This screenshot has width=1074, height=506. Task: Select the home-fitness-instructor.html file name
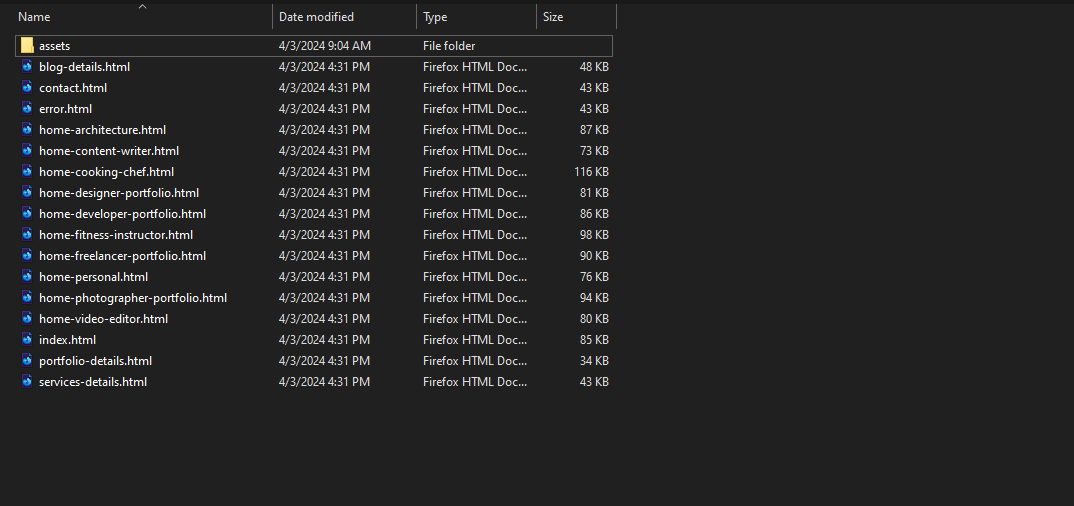(116, 235)
